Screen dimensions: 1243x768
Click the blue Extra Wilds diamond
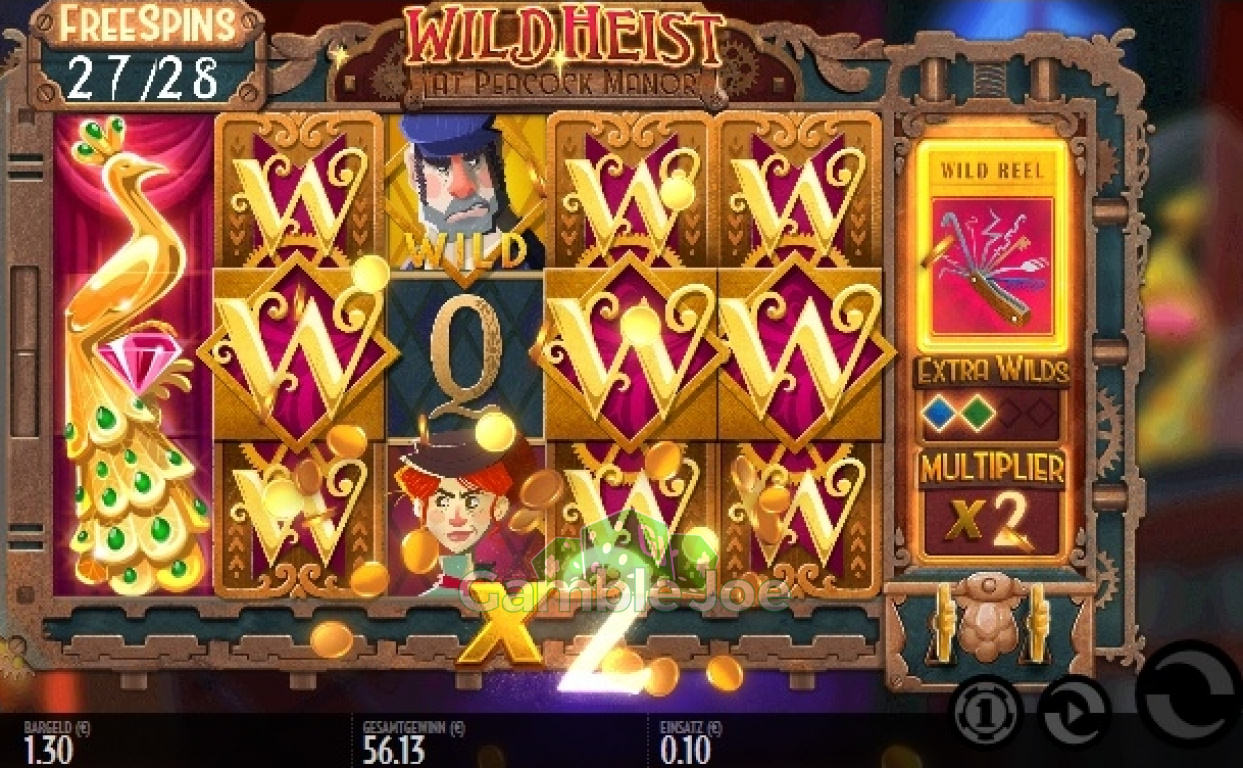coord(940,415)
